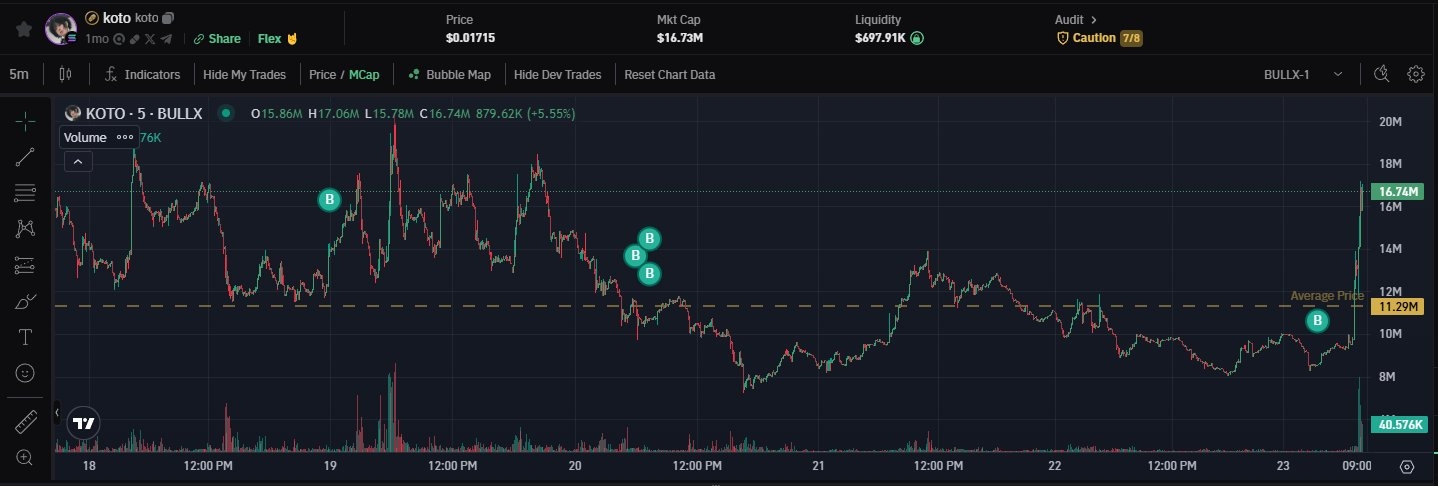Click the TradingView logo
This screenshot has width=1438, height=486.
pos(85,424)
